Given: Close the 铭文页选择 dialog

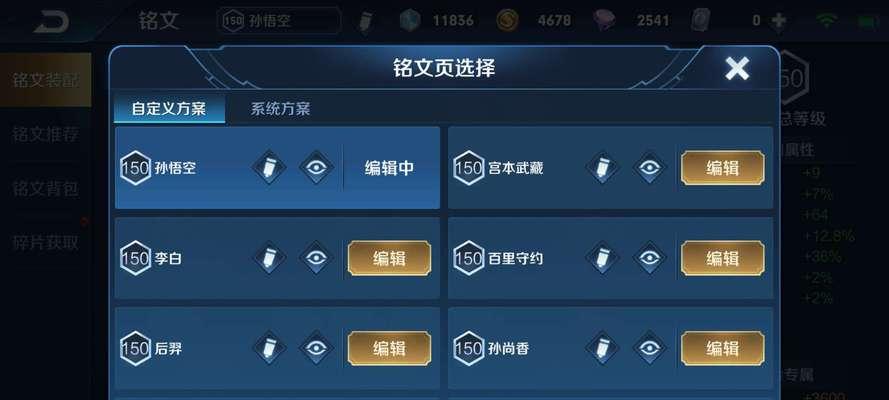Looking at the screenshot, I should (737, 69).
